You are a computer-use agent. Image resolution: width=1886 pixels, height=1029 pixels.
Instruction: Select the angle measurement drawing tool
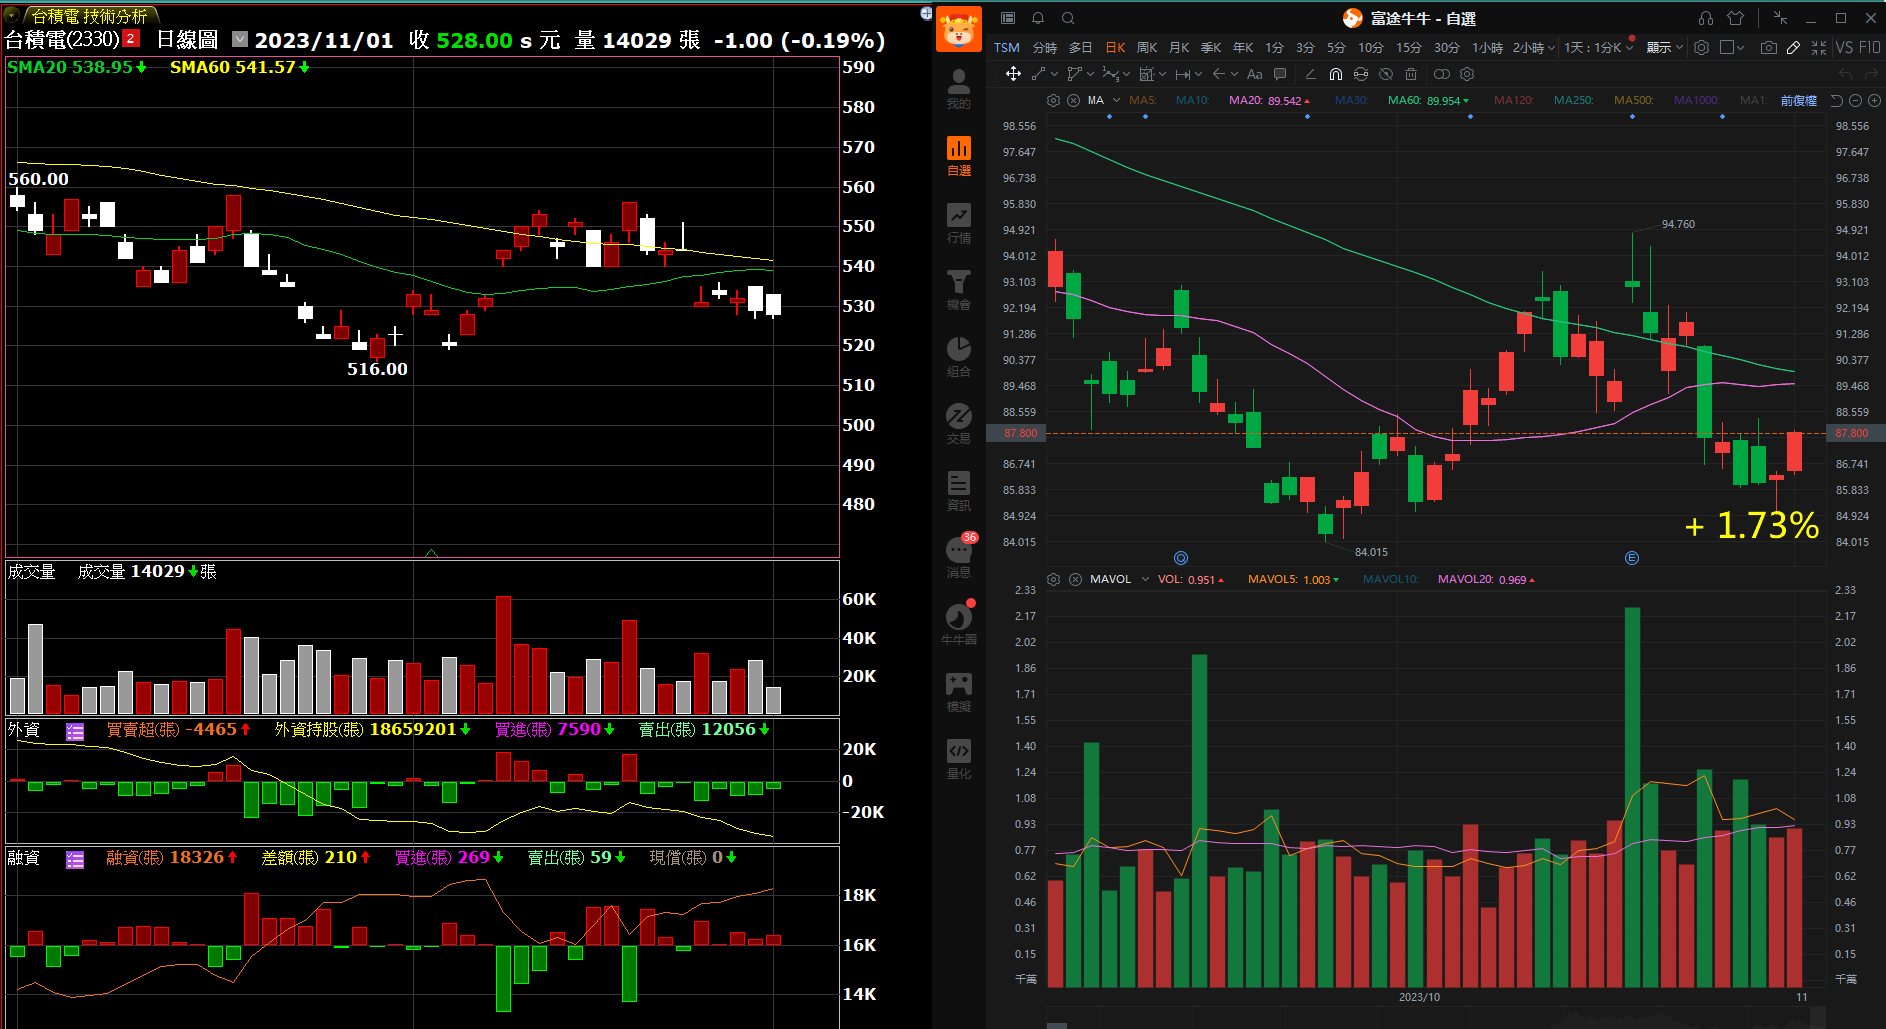[x=1310, y=74]
